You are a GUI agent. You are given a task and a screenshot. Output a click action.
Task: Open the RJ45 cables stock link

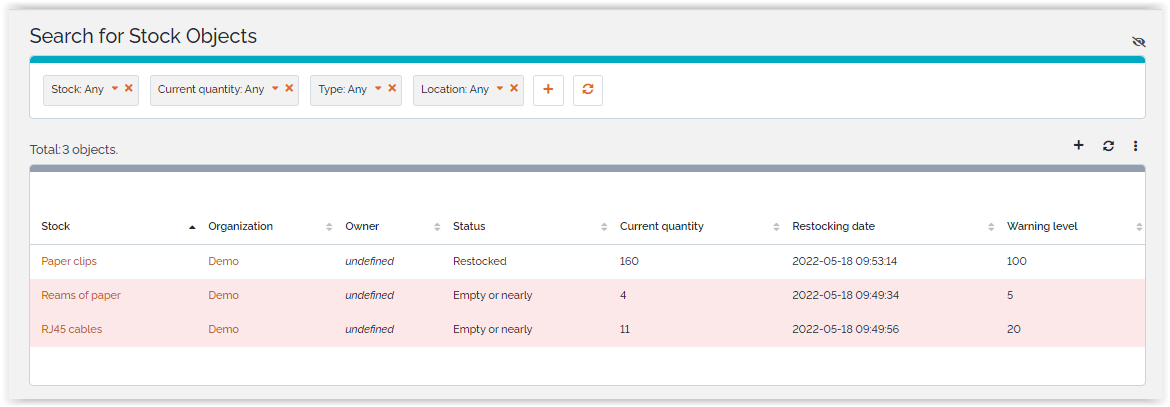tap(72, 329)
